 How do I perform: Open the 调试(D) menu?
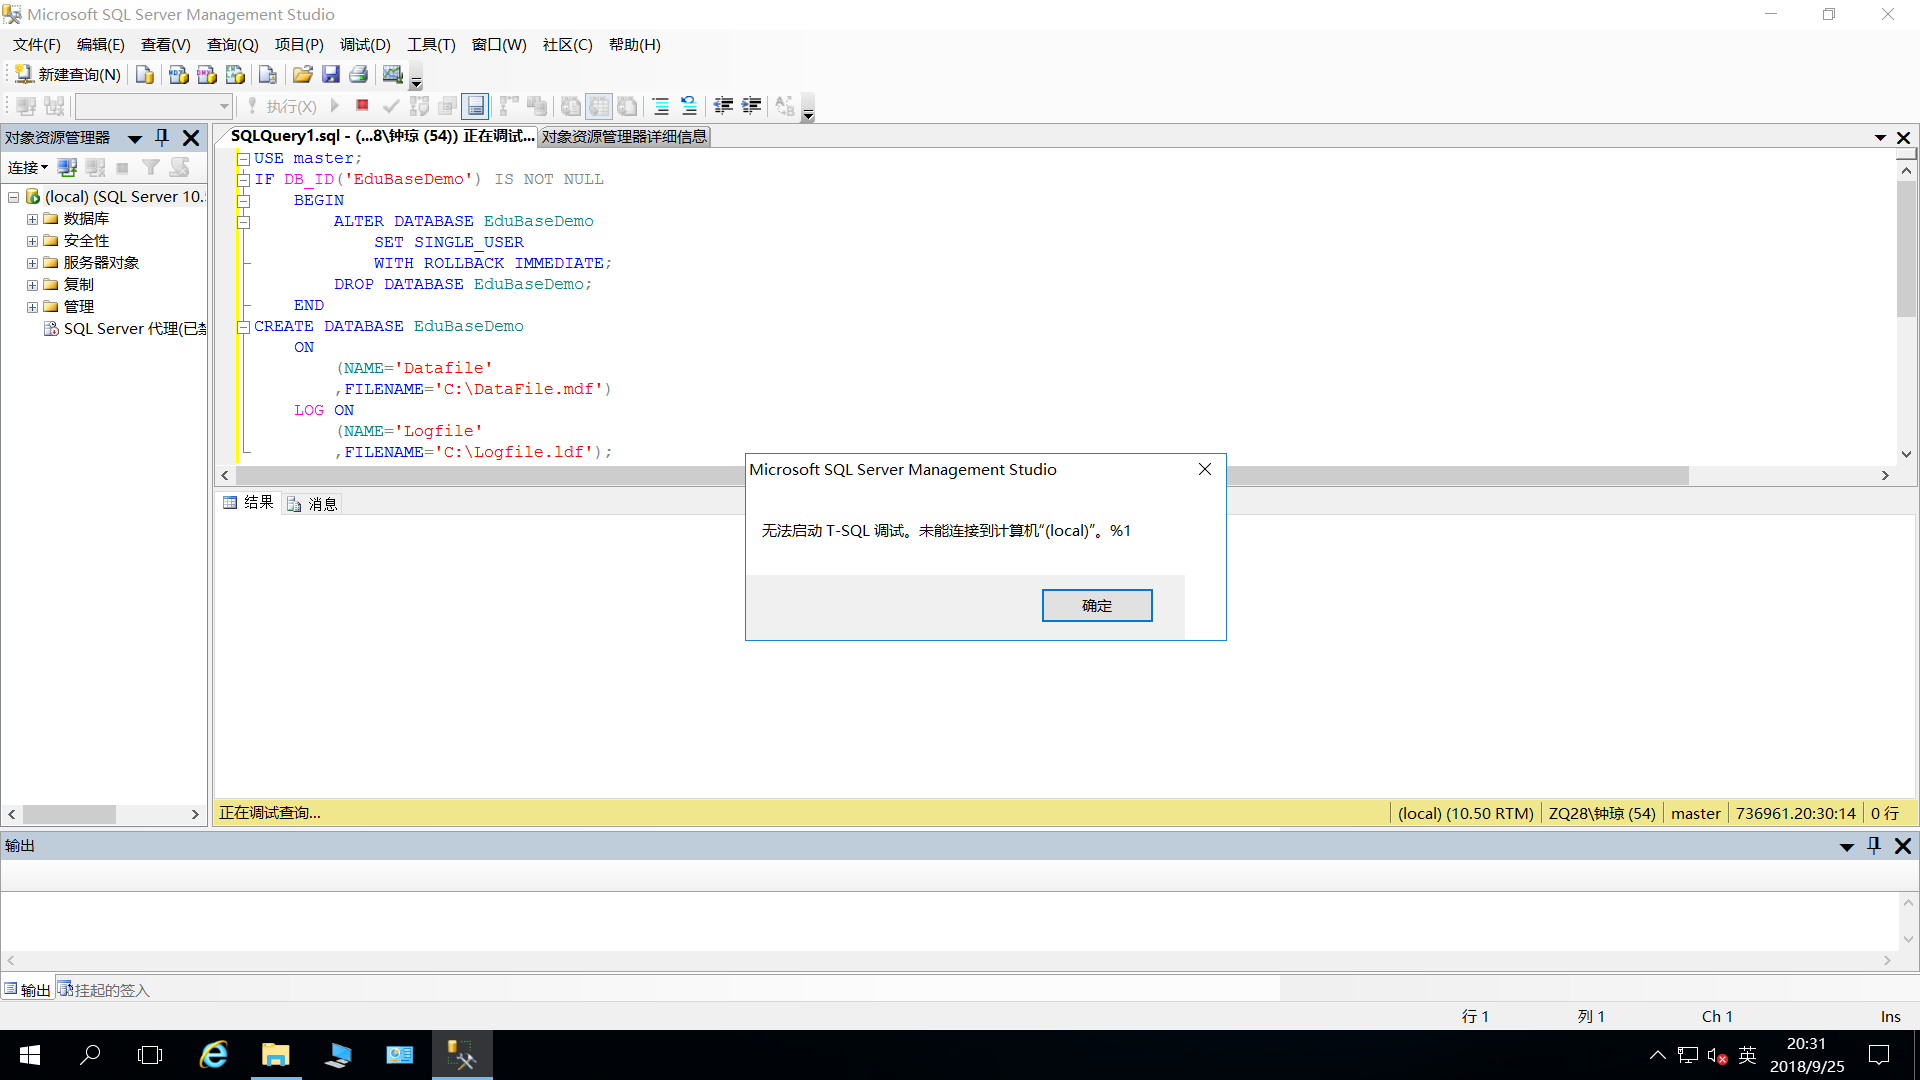pos(365,44)
